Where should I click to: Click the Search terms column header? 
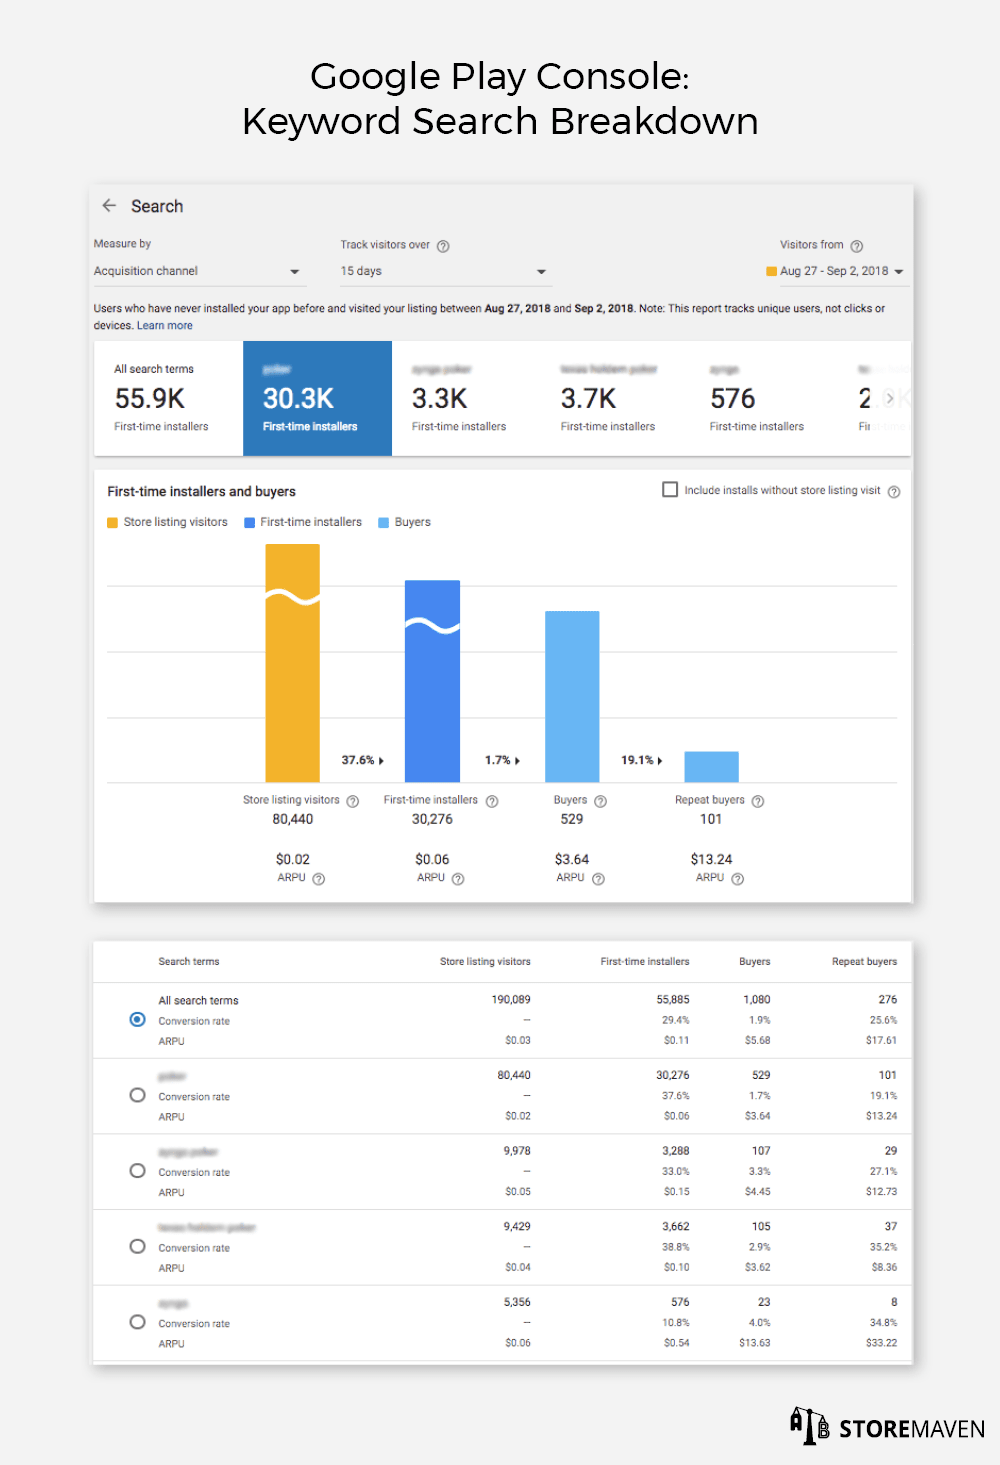pos(189,962)
